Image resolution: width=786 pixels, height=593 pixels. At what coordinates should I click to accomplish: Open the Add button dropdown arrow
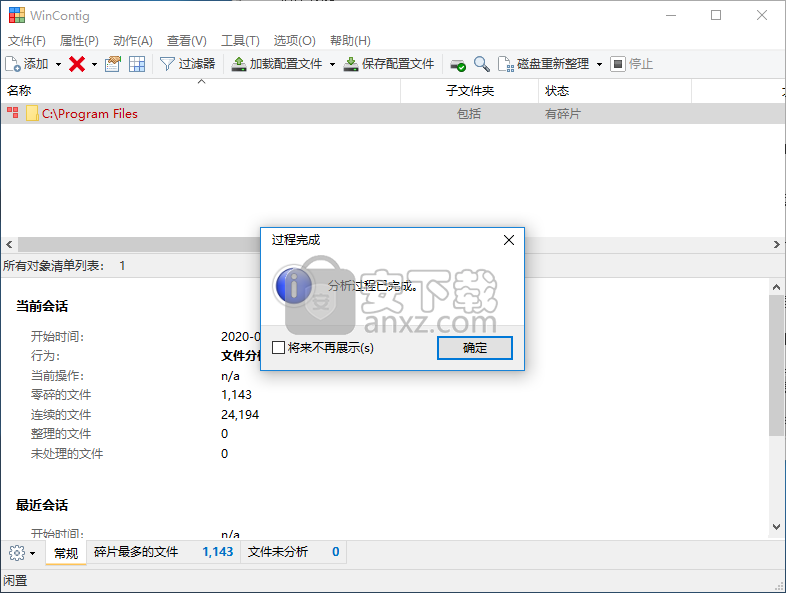click(x=58, y=64)
